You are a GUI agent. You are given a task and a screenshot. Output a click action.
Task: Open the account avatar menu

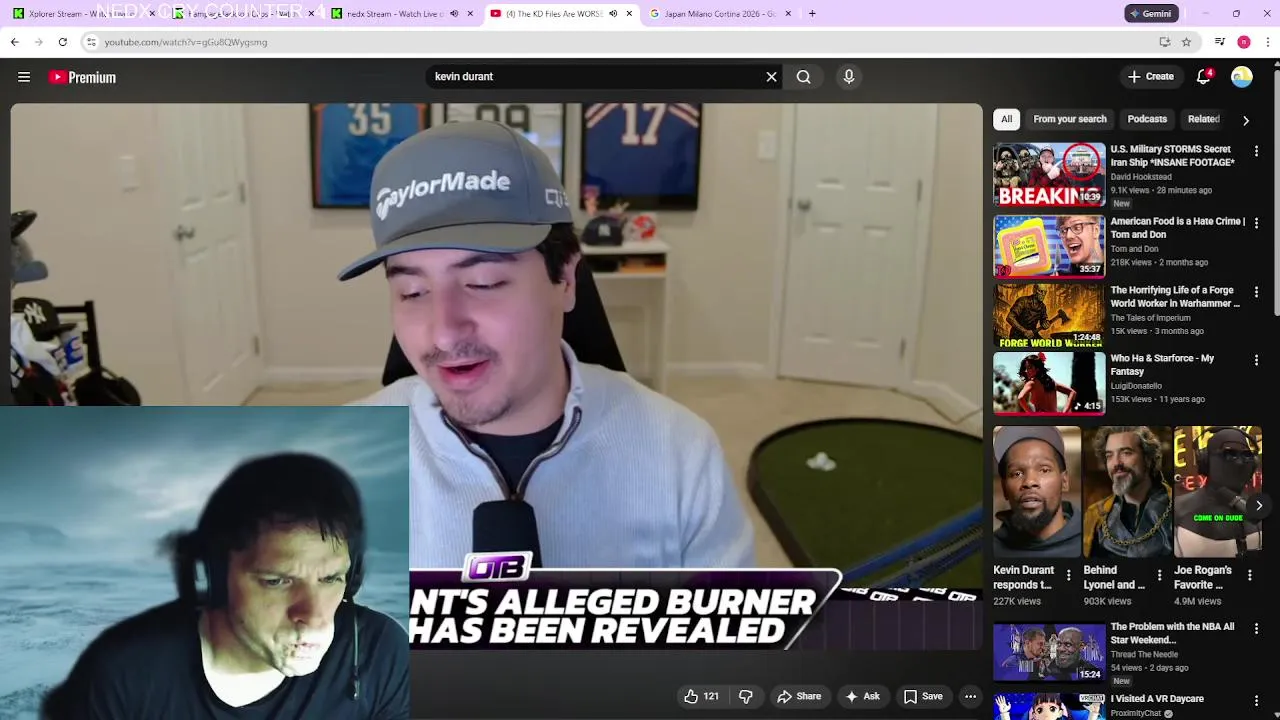click(x=1242, y=77)
